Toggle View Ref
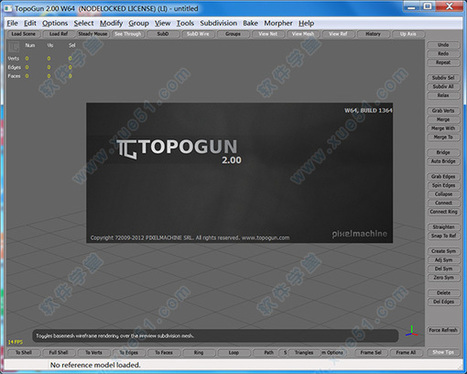This screenshot has height=374, width=467. (x=338, y=34)
